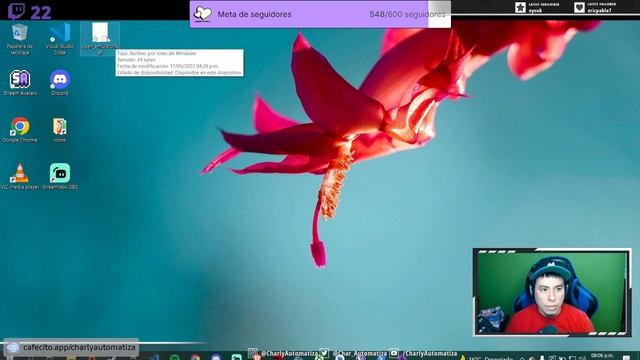Open the Stream Avatars desktop shortcut
Viewport: 640px width, 360px height.
(x=20, y=83)
